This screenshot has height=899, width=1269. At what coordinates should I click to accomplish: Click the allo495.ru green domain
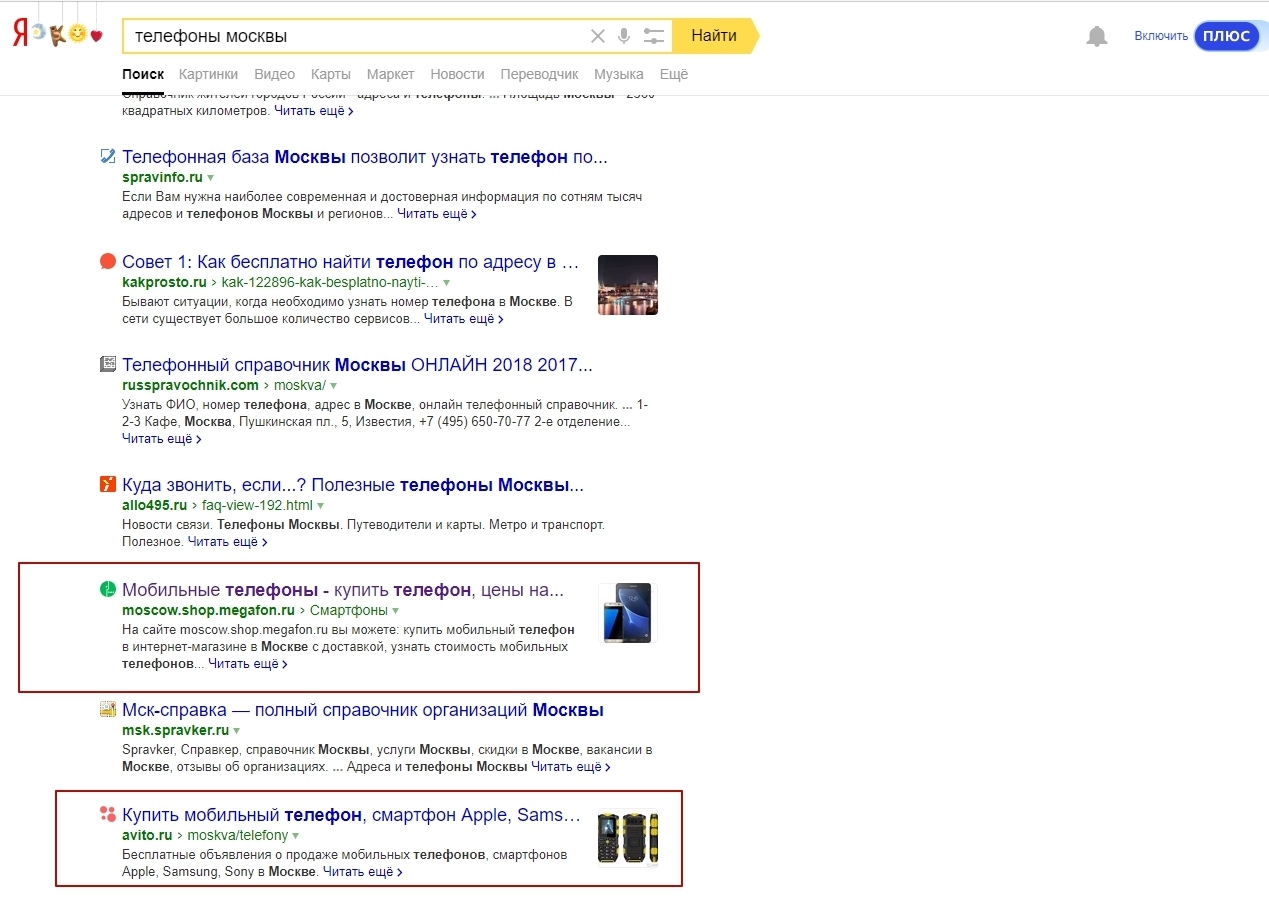tap(154, 506)
